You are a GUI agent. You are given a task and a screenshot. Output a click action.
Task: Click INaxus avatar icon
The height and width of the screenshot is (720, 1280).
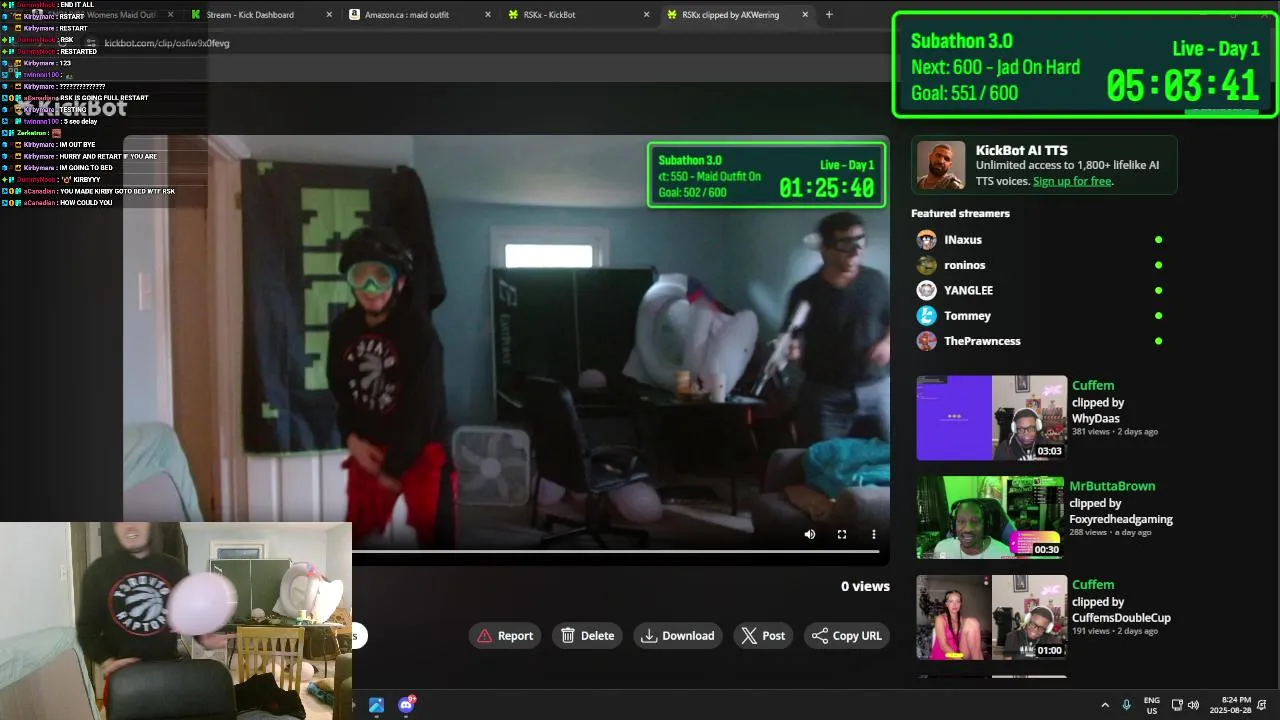pyautogui.click(x=927, y=240)
